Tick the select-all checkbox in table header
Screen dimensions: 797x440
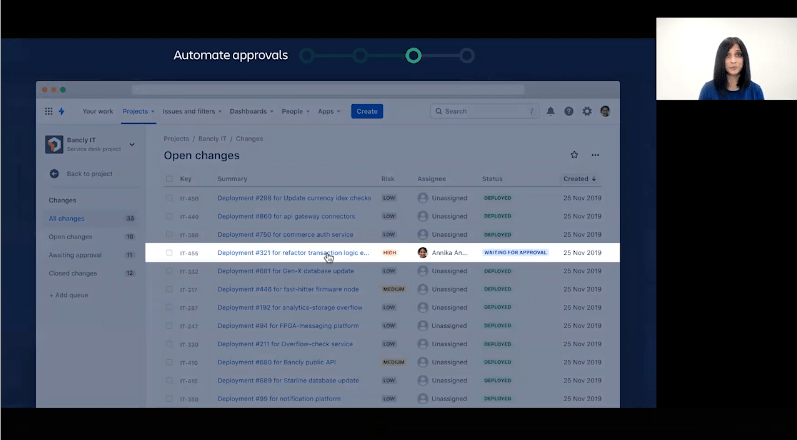169,179
